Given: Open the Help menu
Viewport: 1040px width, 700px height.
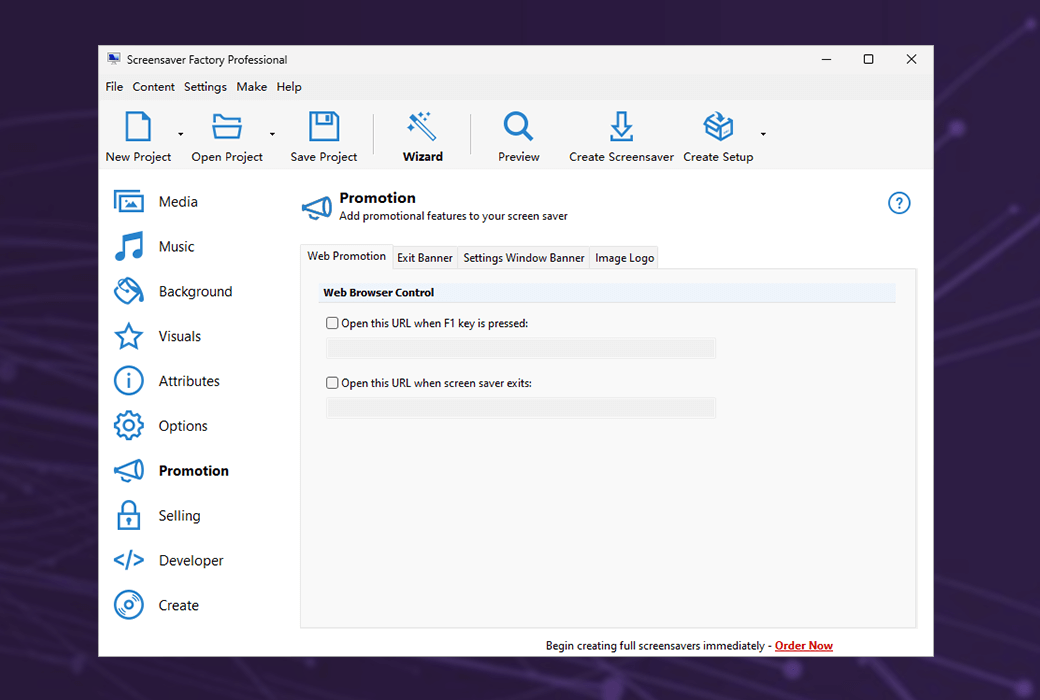Looking at the screenshot, I should click(289, 87).
